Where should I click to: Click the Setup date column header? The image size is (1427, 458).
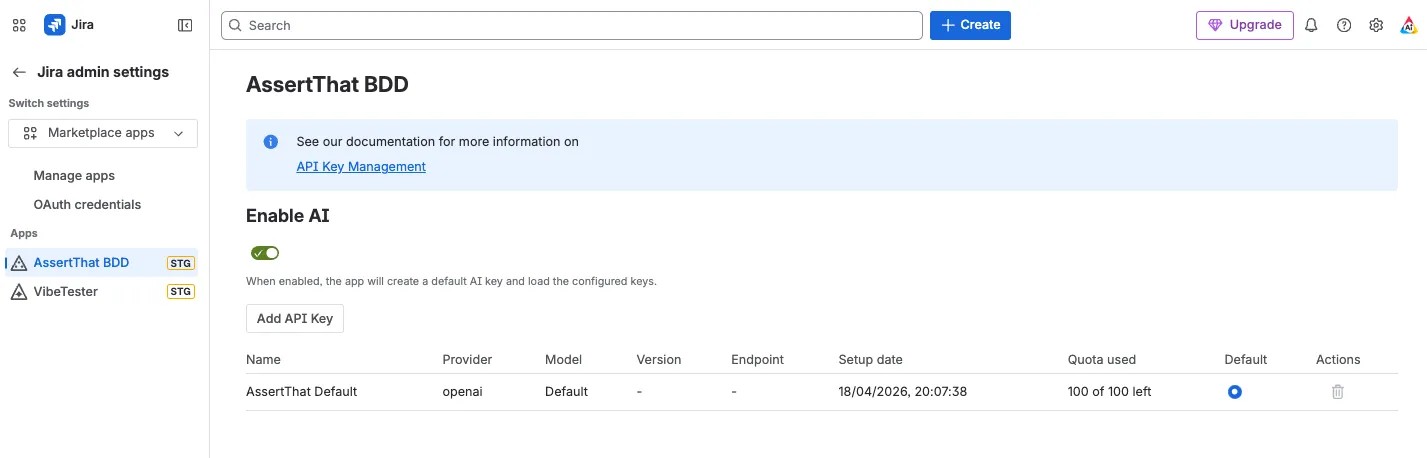tap(871, 360)
